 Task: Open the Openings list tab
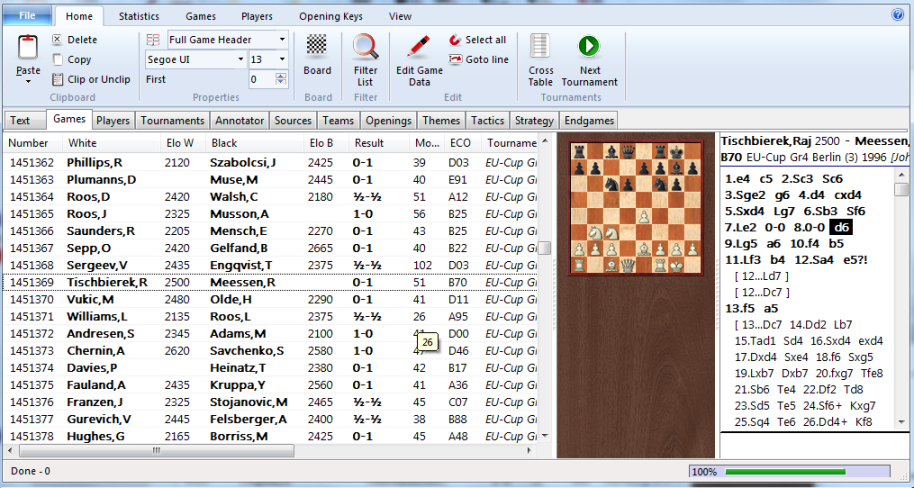388,121
